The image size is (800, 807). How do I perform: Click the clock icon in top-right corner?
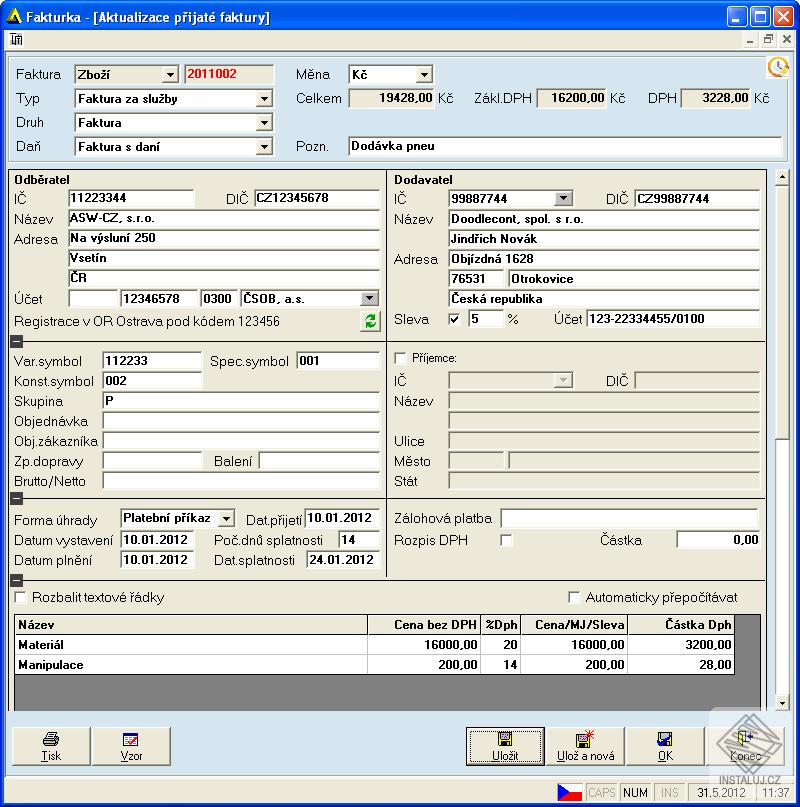point(777,67)
